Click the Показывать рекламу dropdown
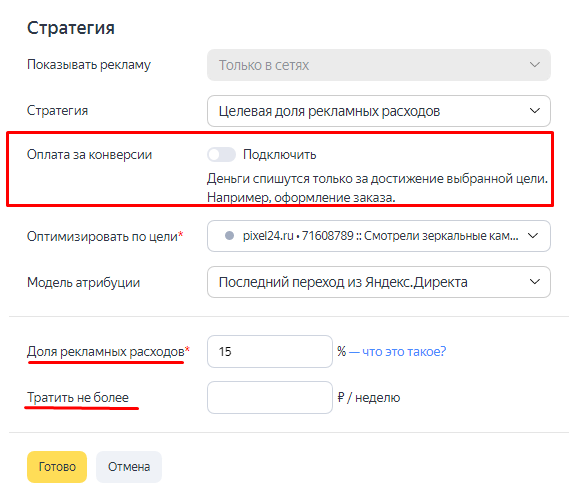Image resolution: width=572 pixels, height=501 pixels. [379, 65]
